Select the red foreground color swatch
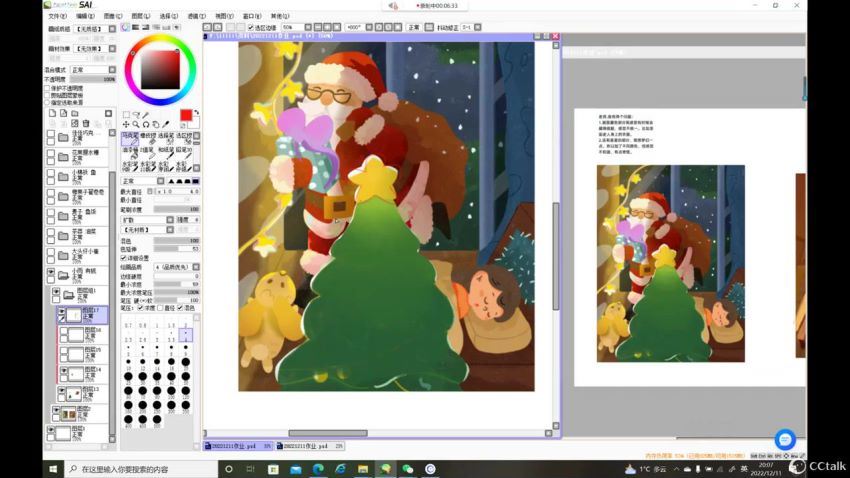Viewport: 850px width, 478px height. point(186,115)
